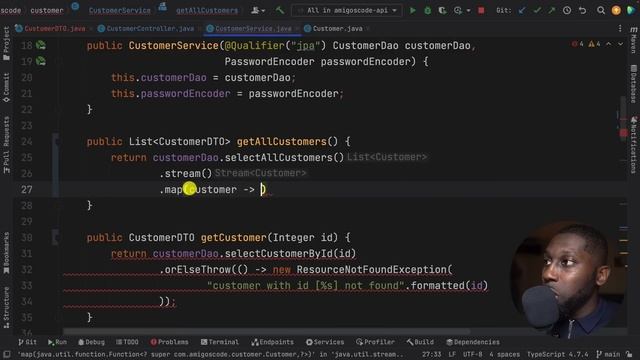Click the orange IDE updates icon
640x360 pixels.
point(616,10)
